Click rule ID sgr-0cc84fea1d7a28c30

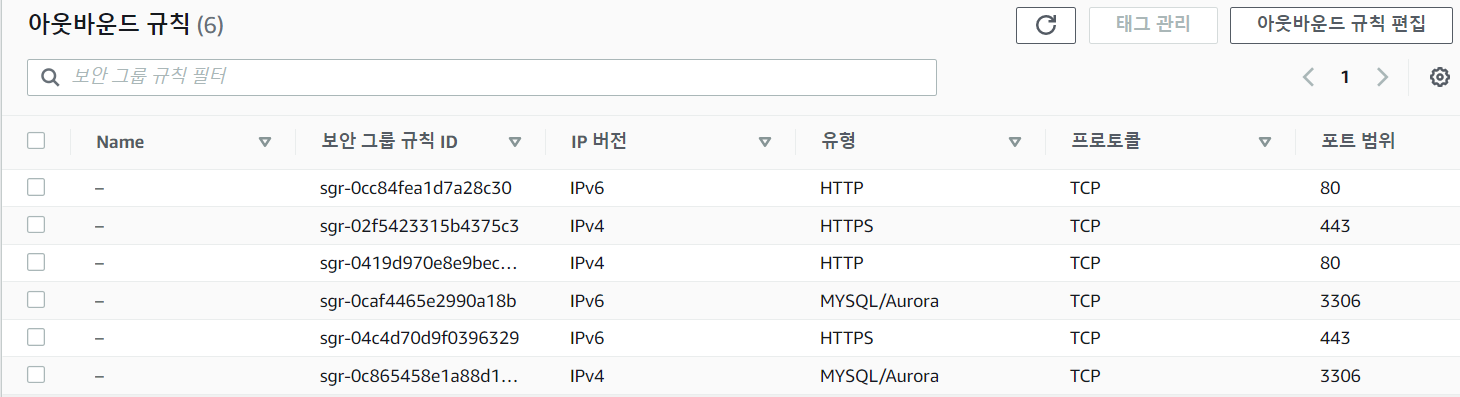416,188
